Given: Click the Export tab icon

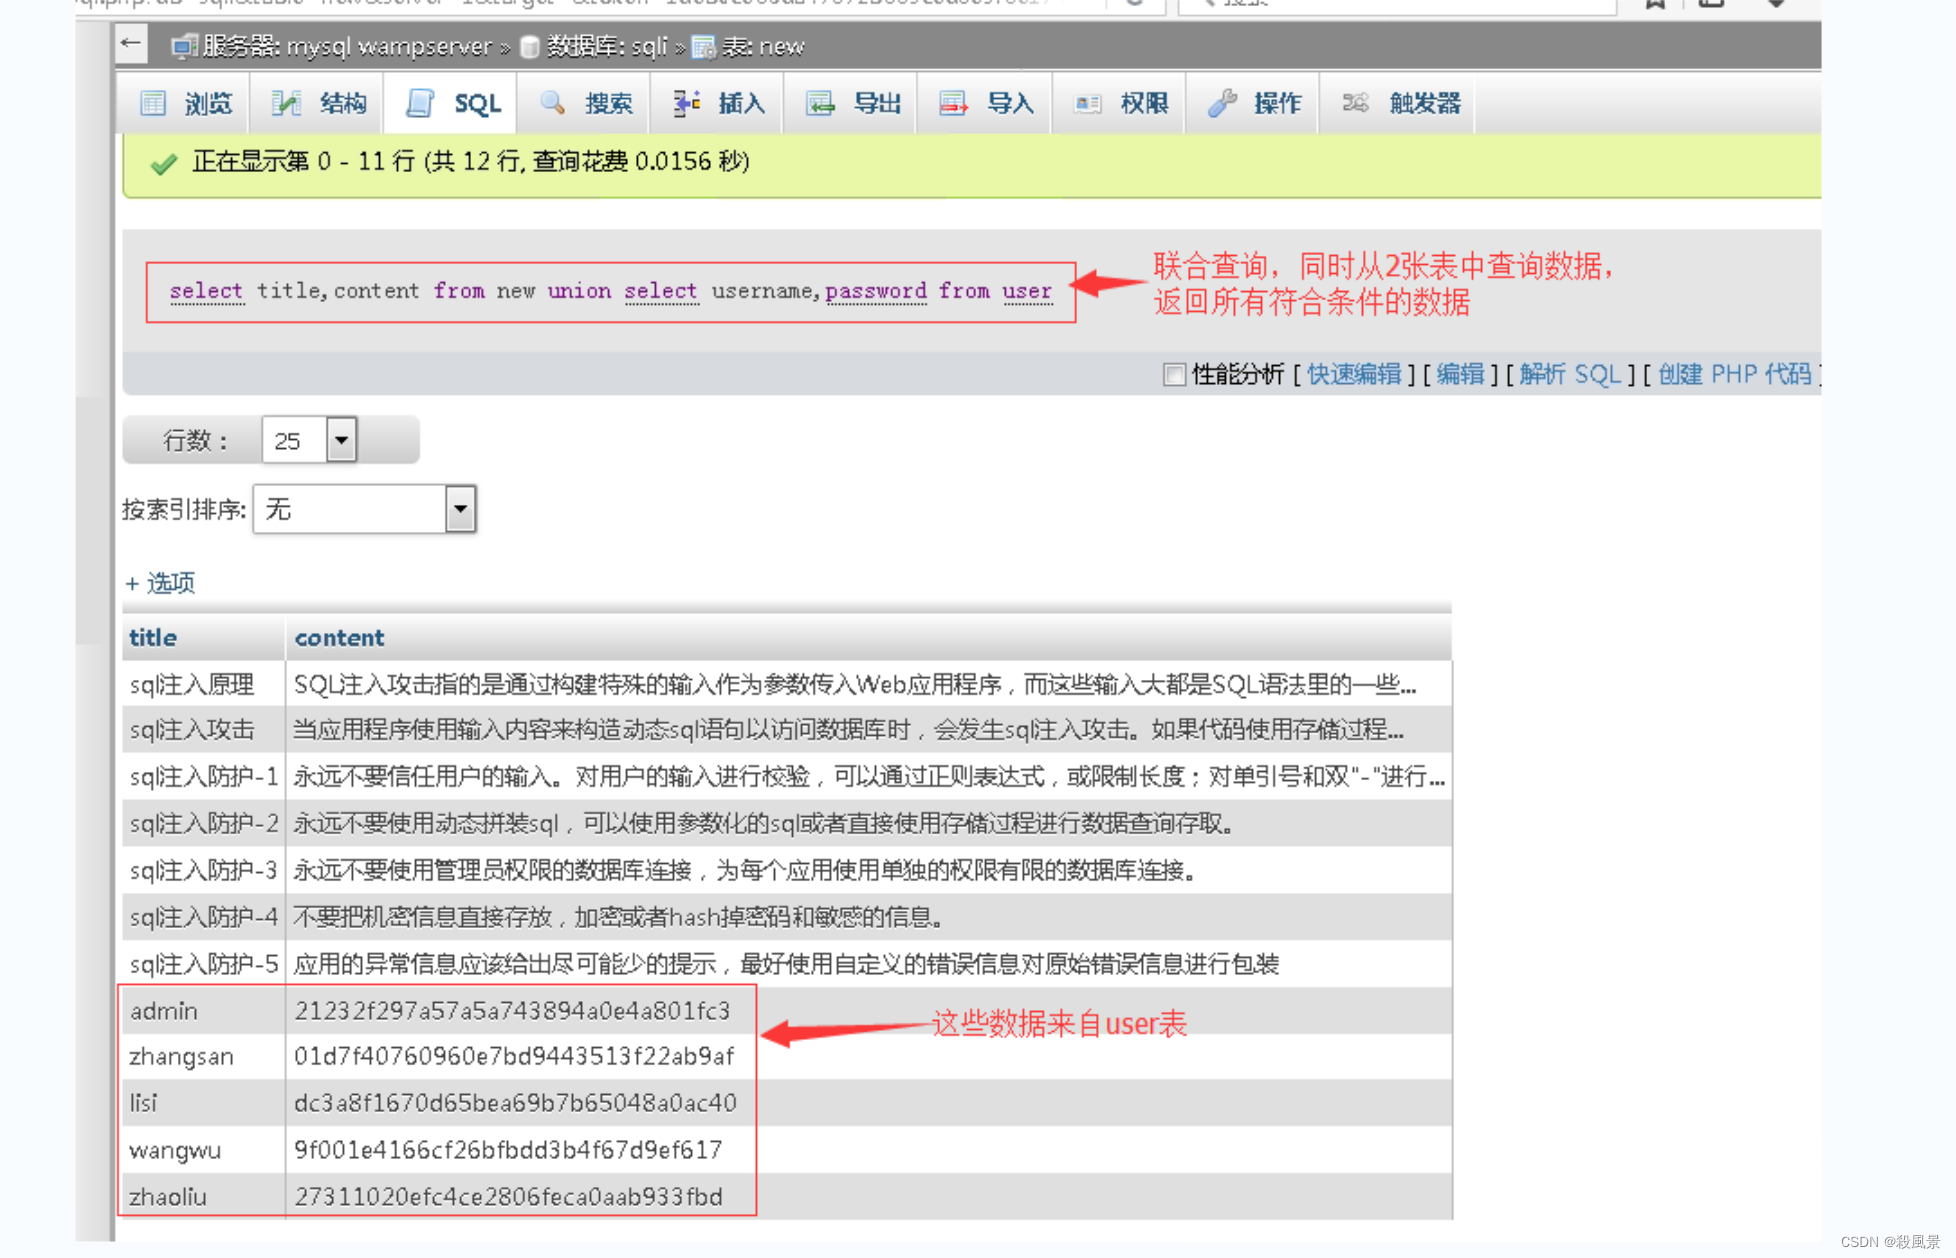Looking at the screenshot, I should point(820,103).
